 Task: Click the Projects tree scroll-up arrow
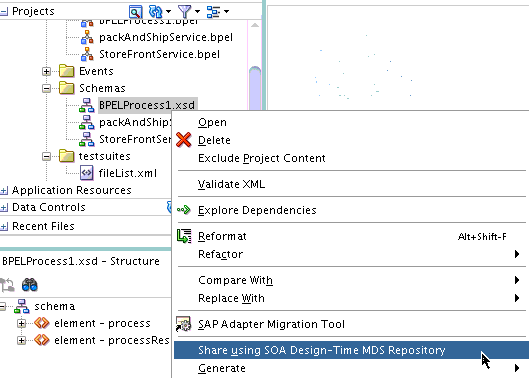(255, 25)
